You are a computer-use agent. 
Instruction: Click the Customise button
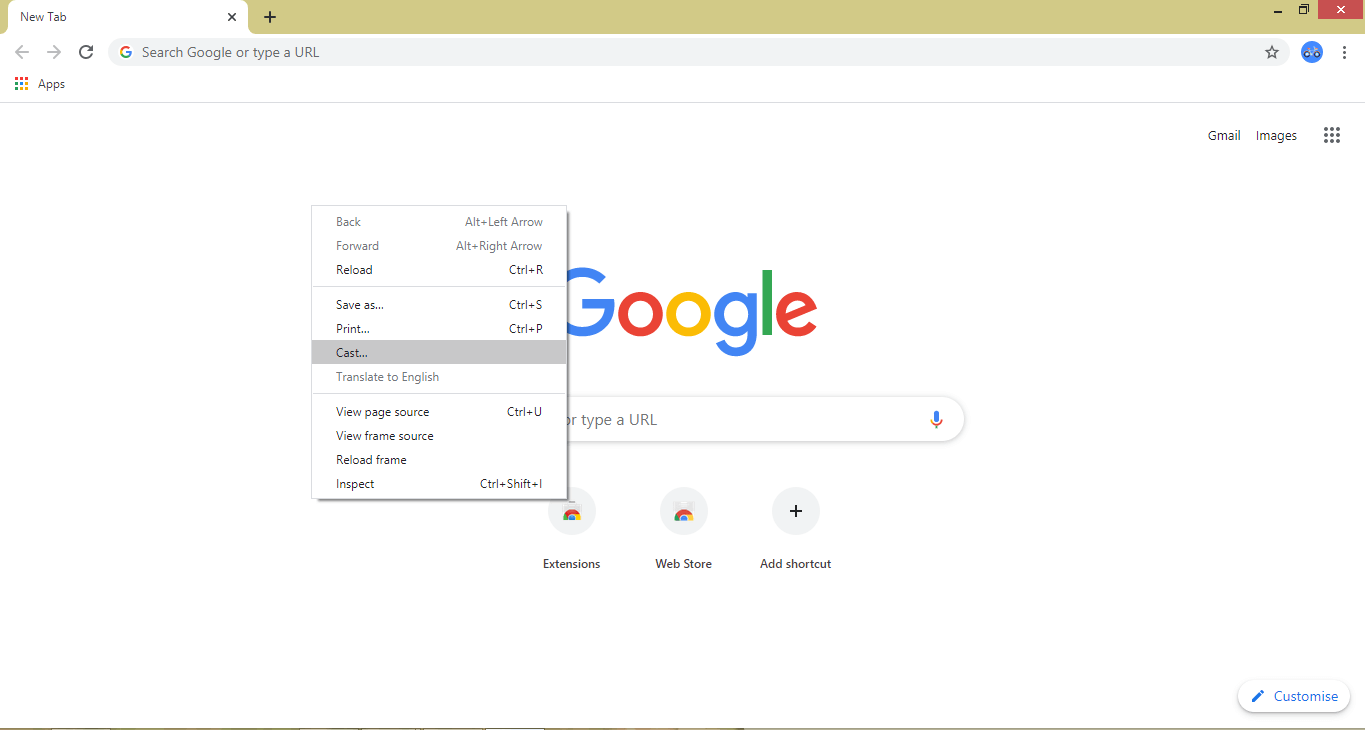point(1294,696)
